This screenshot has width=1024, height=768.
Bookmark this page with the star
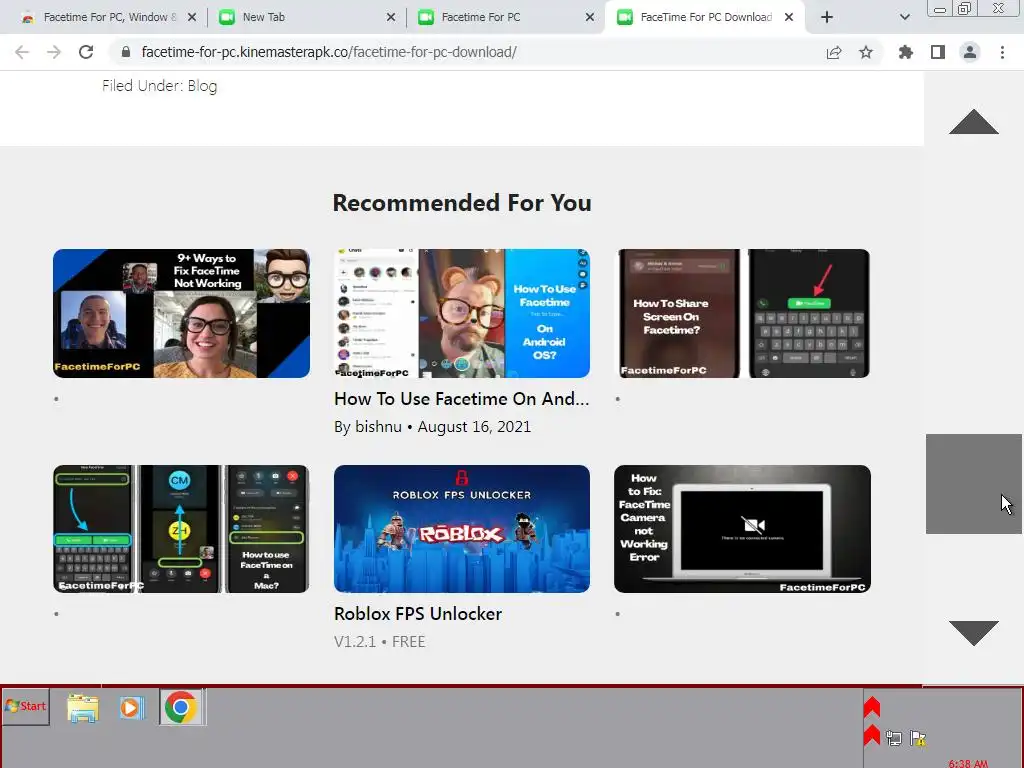coord(866,52)
